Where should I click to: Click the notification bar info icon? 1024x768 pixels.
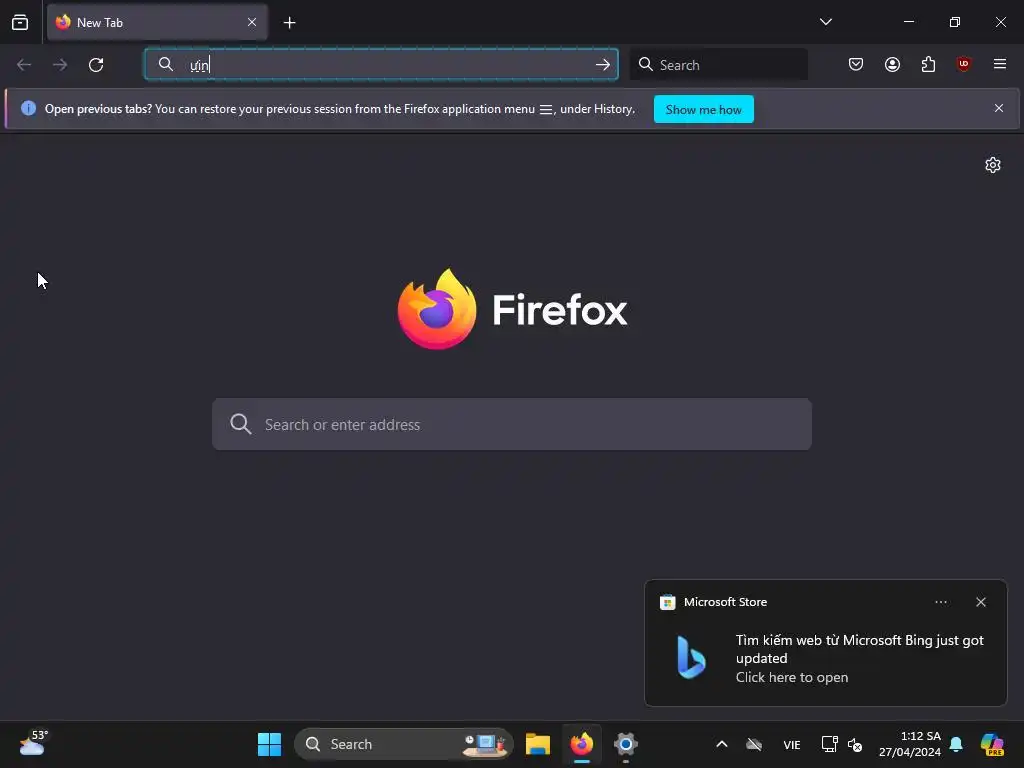(x=28, y=108)
